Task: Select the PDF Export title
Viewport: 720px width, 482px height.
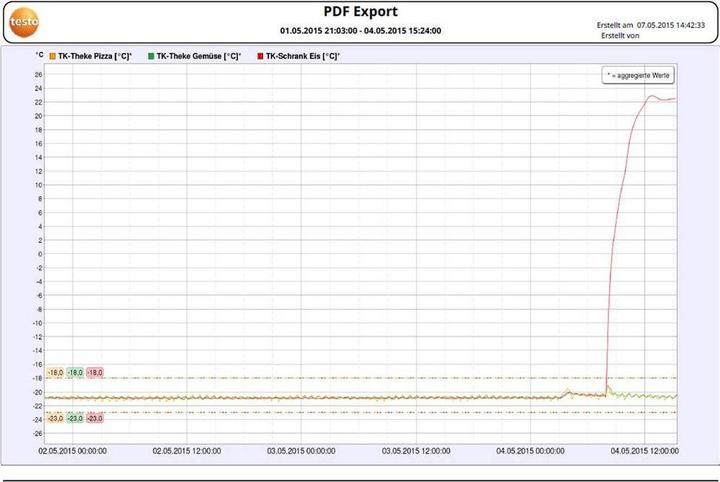Action: (x=360, y=13)
